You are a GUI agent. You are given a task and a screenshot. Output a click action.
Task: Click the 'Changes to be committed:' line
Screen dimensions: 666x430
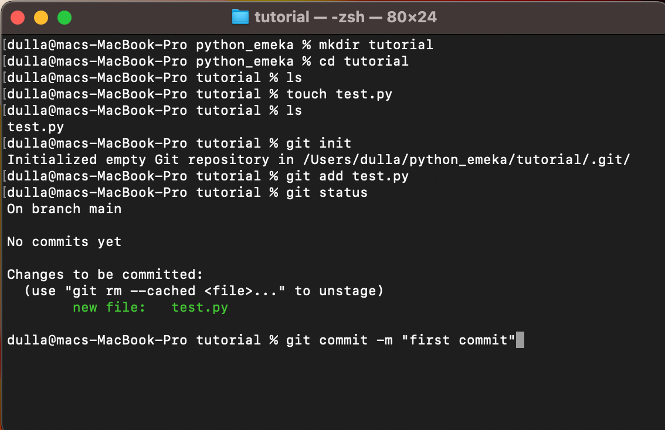(x=105, y=274)
